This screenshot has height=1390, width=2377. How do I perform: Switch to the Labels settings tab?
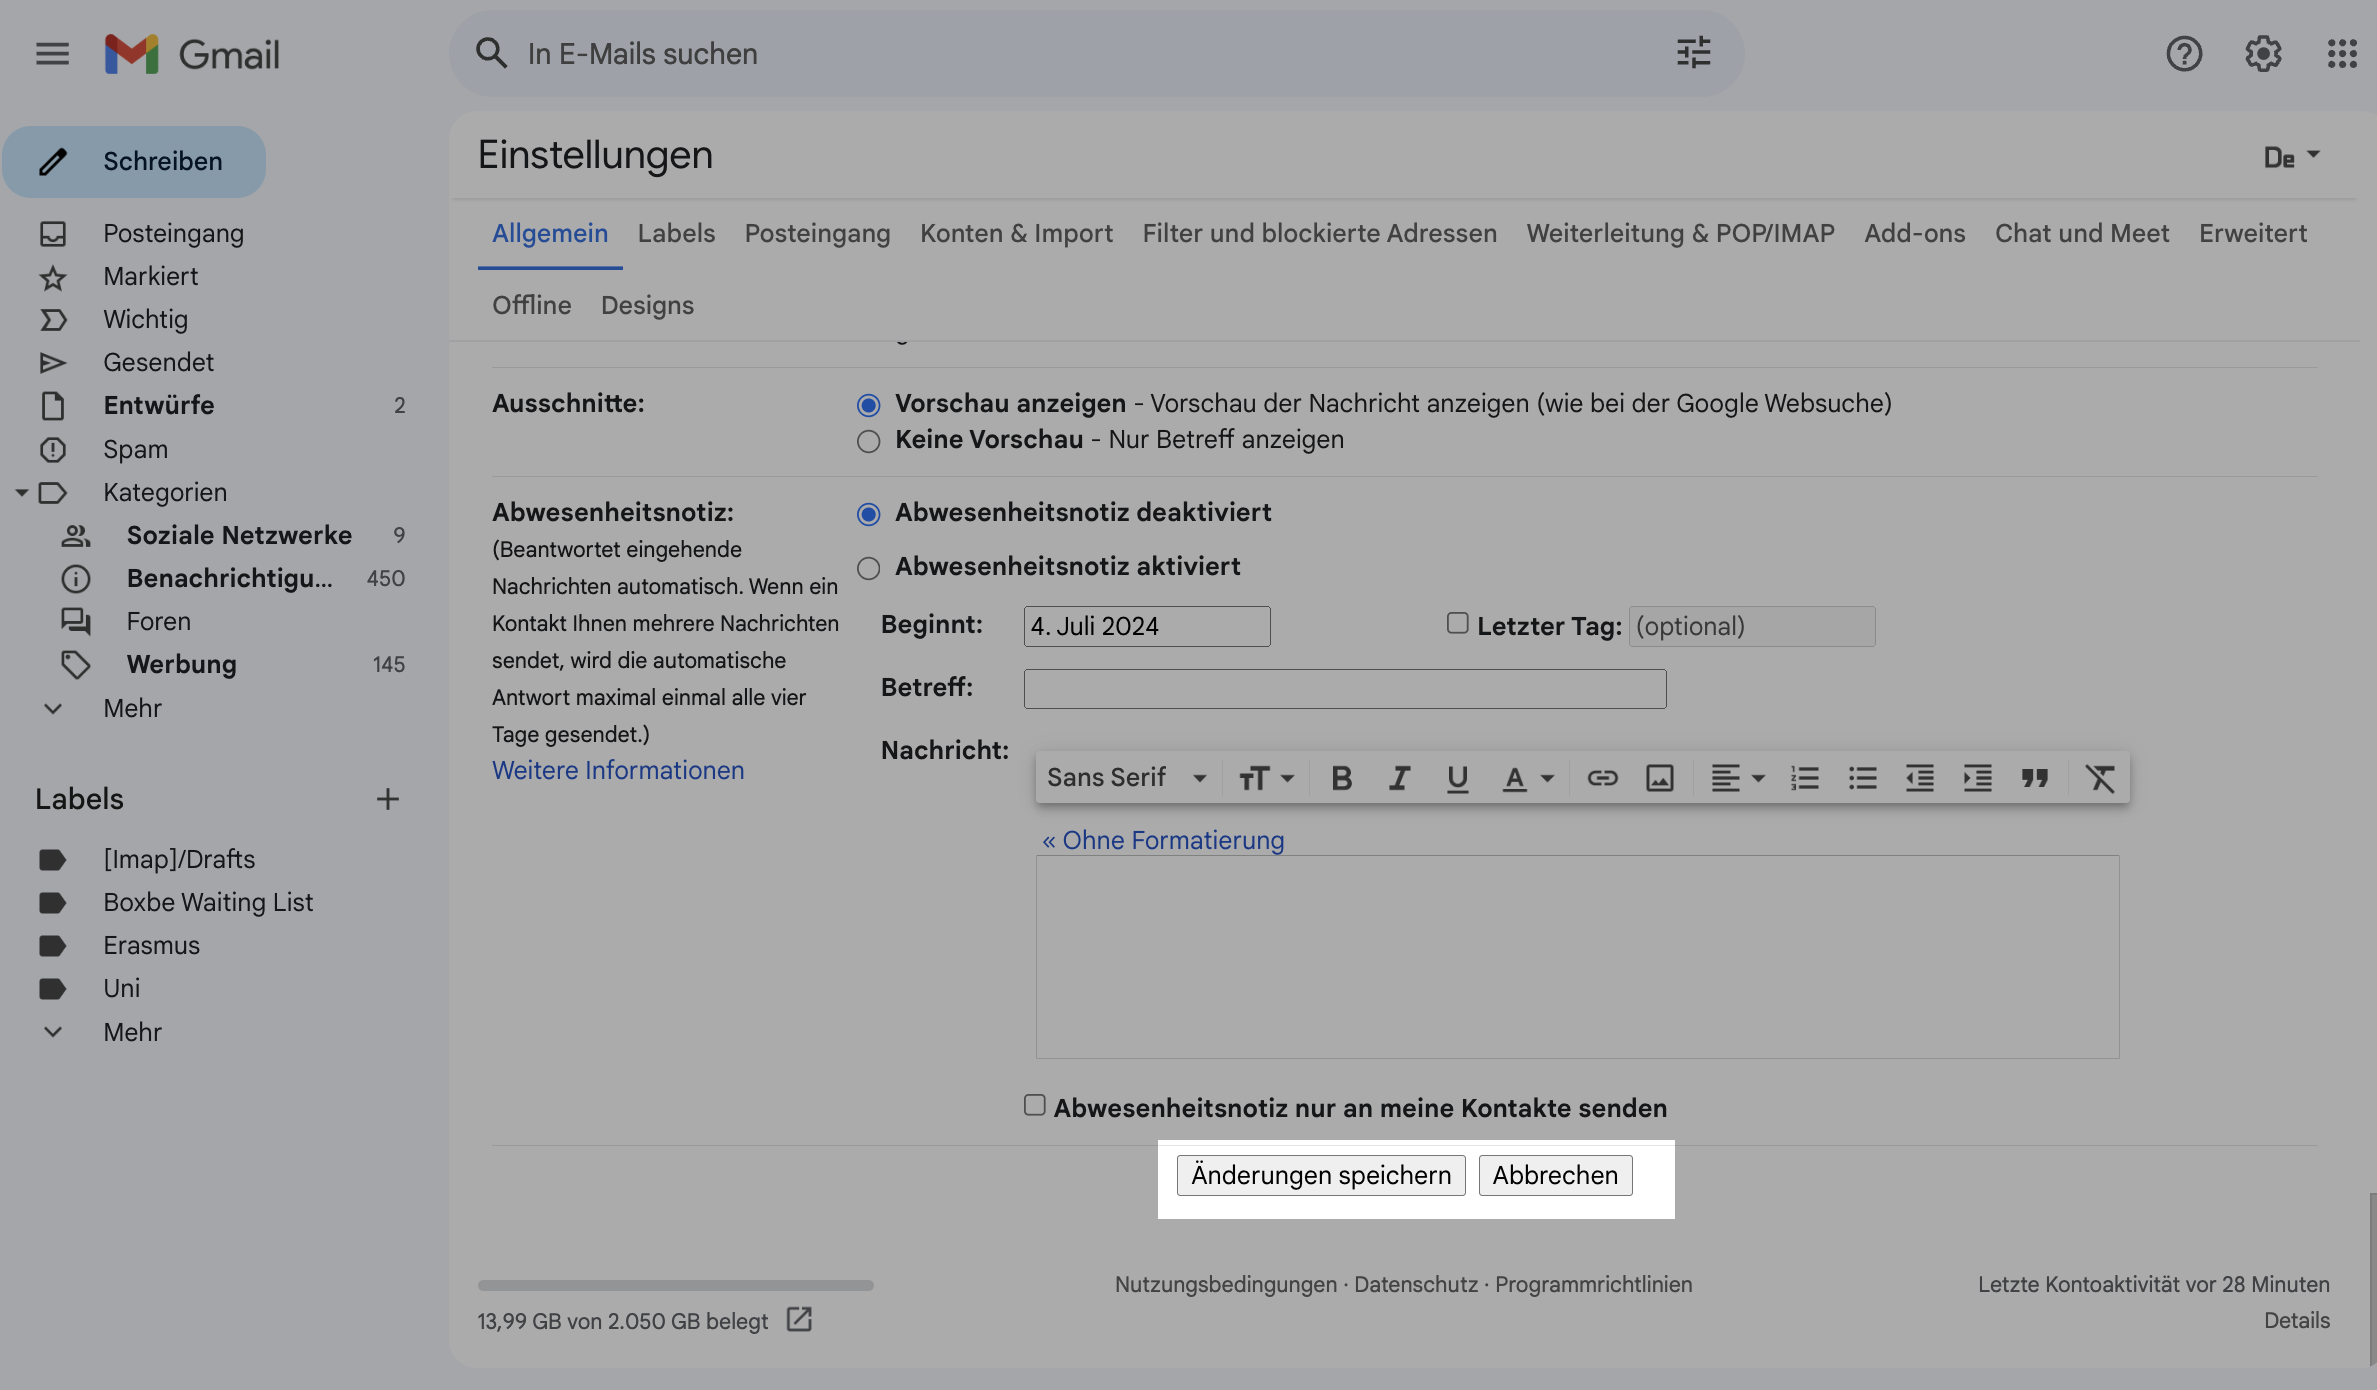click(x=676, y=233)
